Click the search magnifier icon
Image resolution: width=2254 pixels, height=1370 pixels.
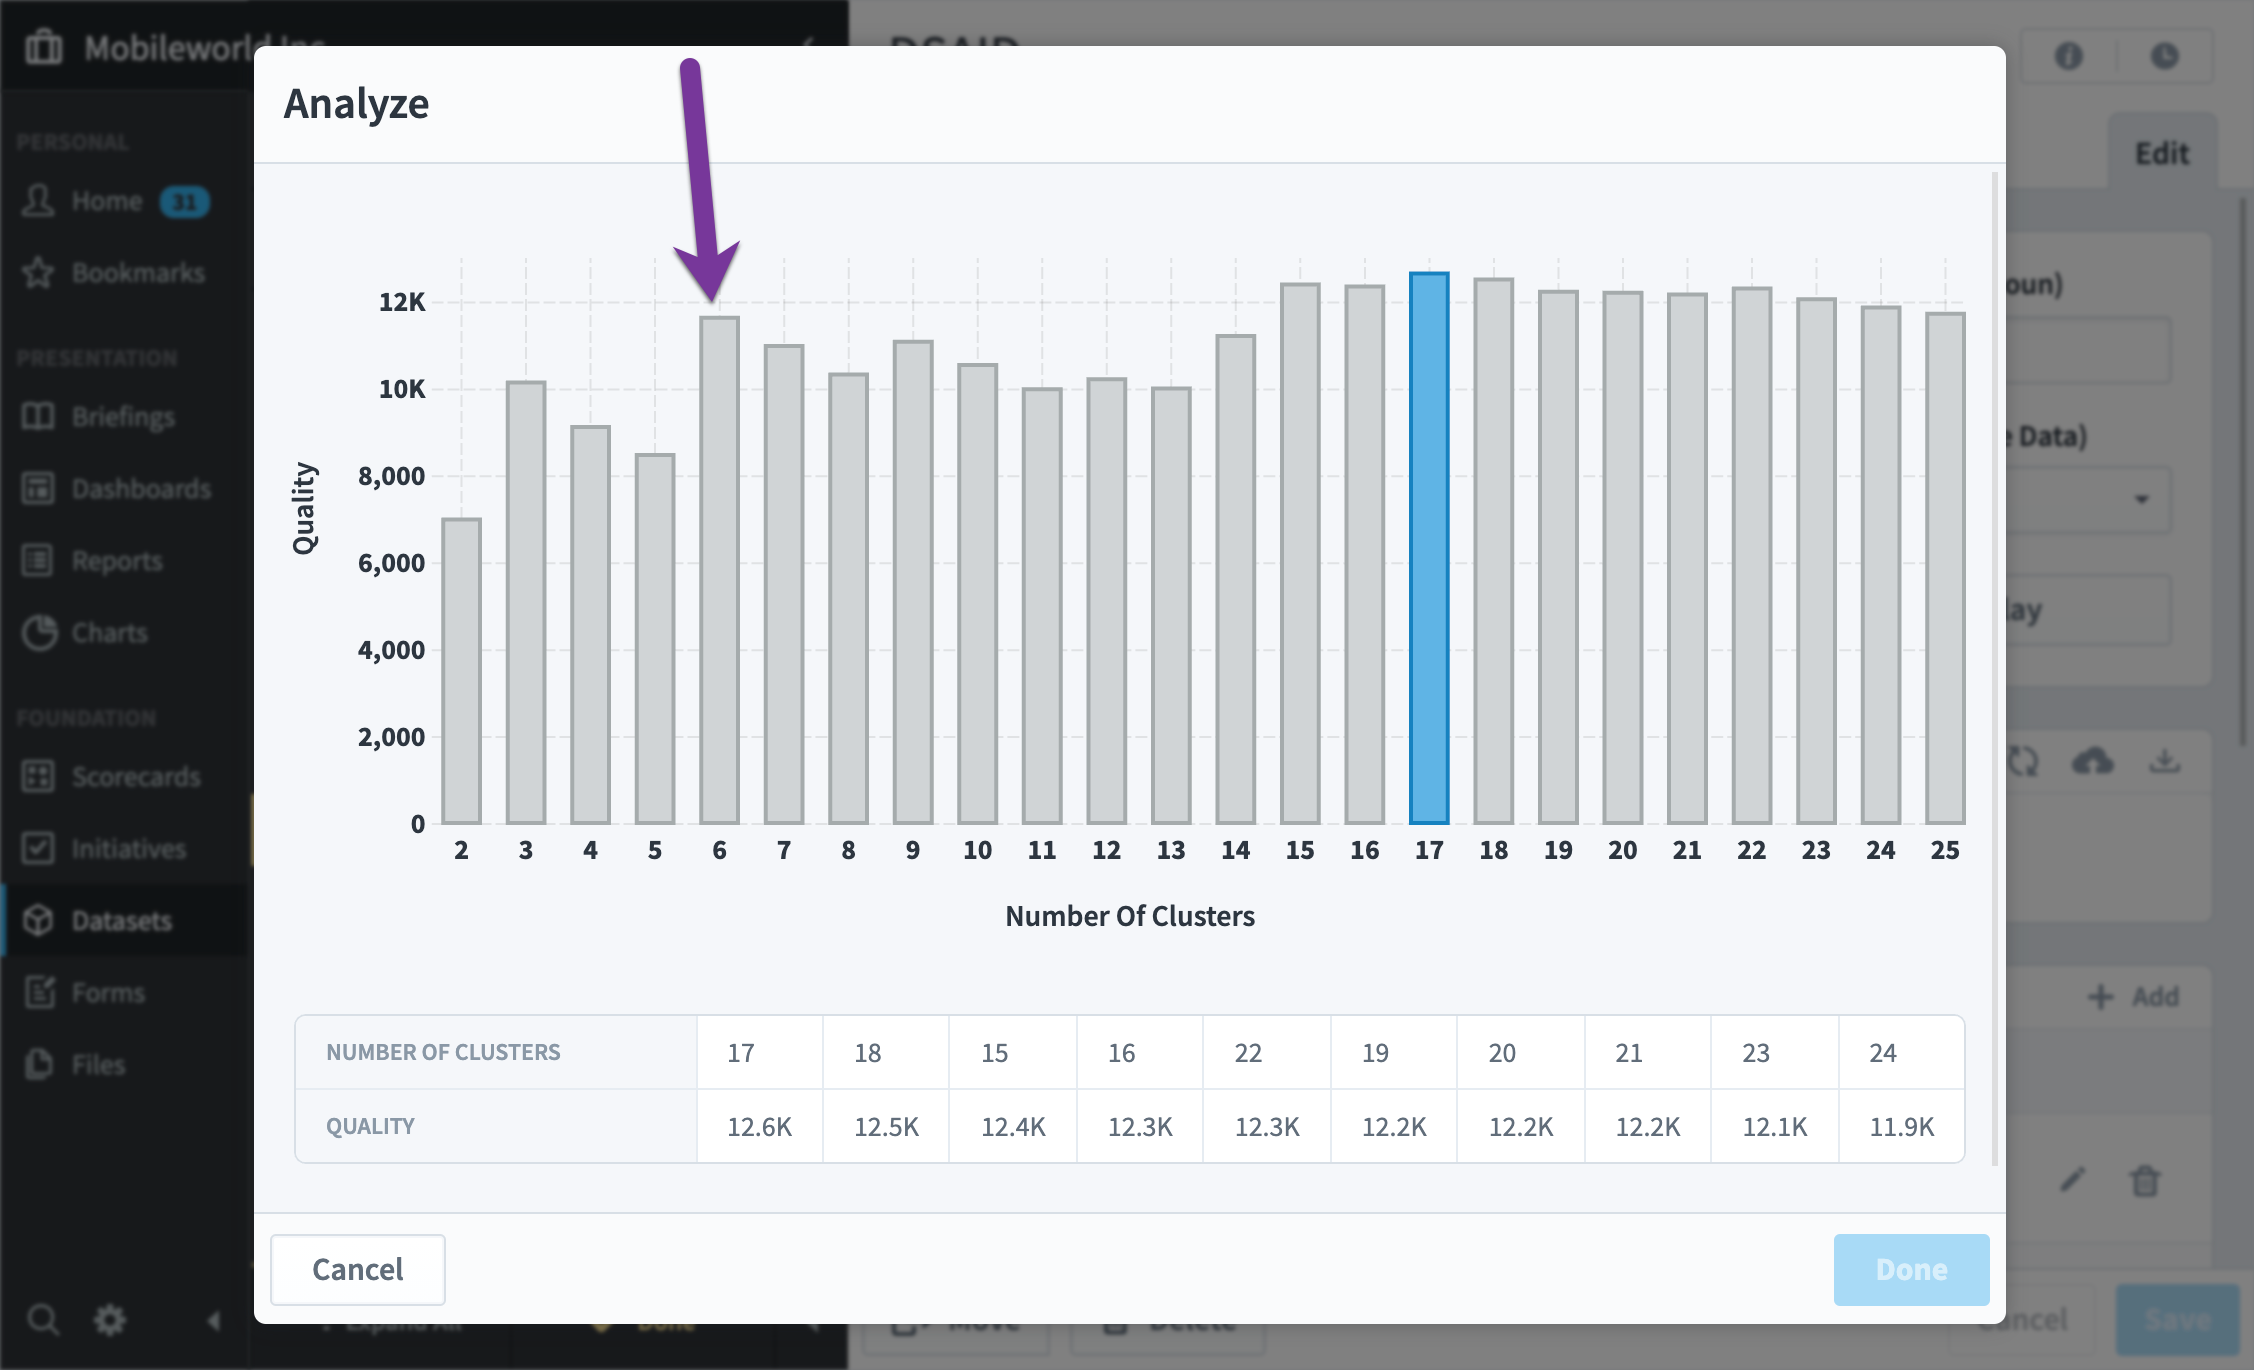coord(42,1320)
